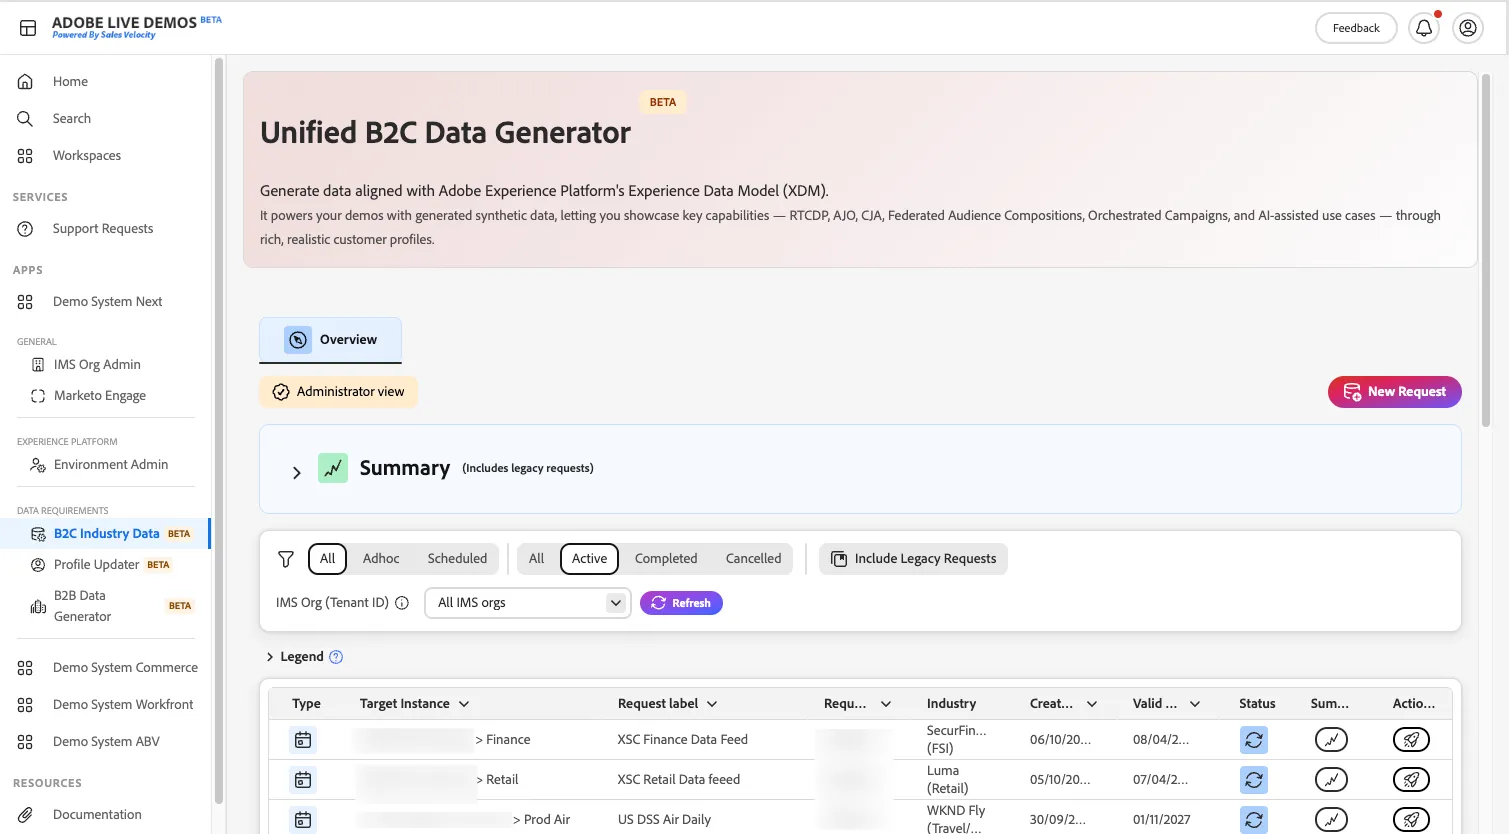
Task: Click the status sync icon for XSC Finance Data Feed
Action: pyautogui.click(x=1254, y=740)
